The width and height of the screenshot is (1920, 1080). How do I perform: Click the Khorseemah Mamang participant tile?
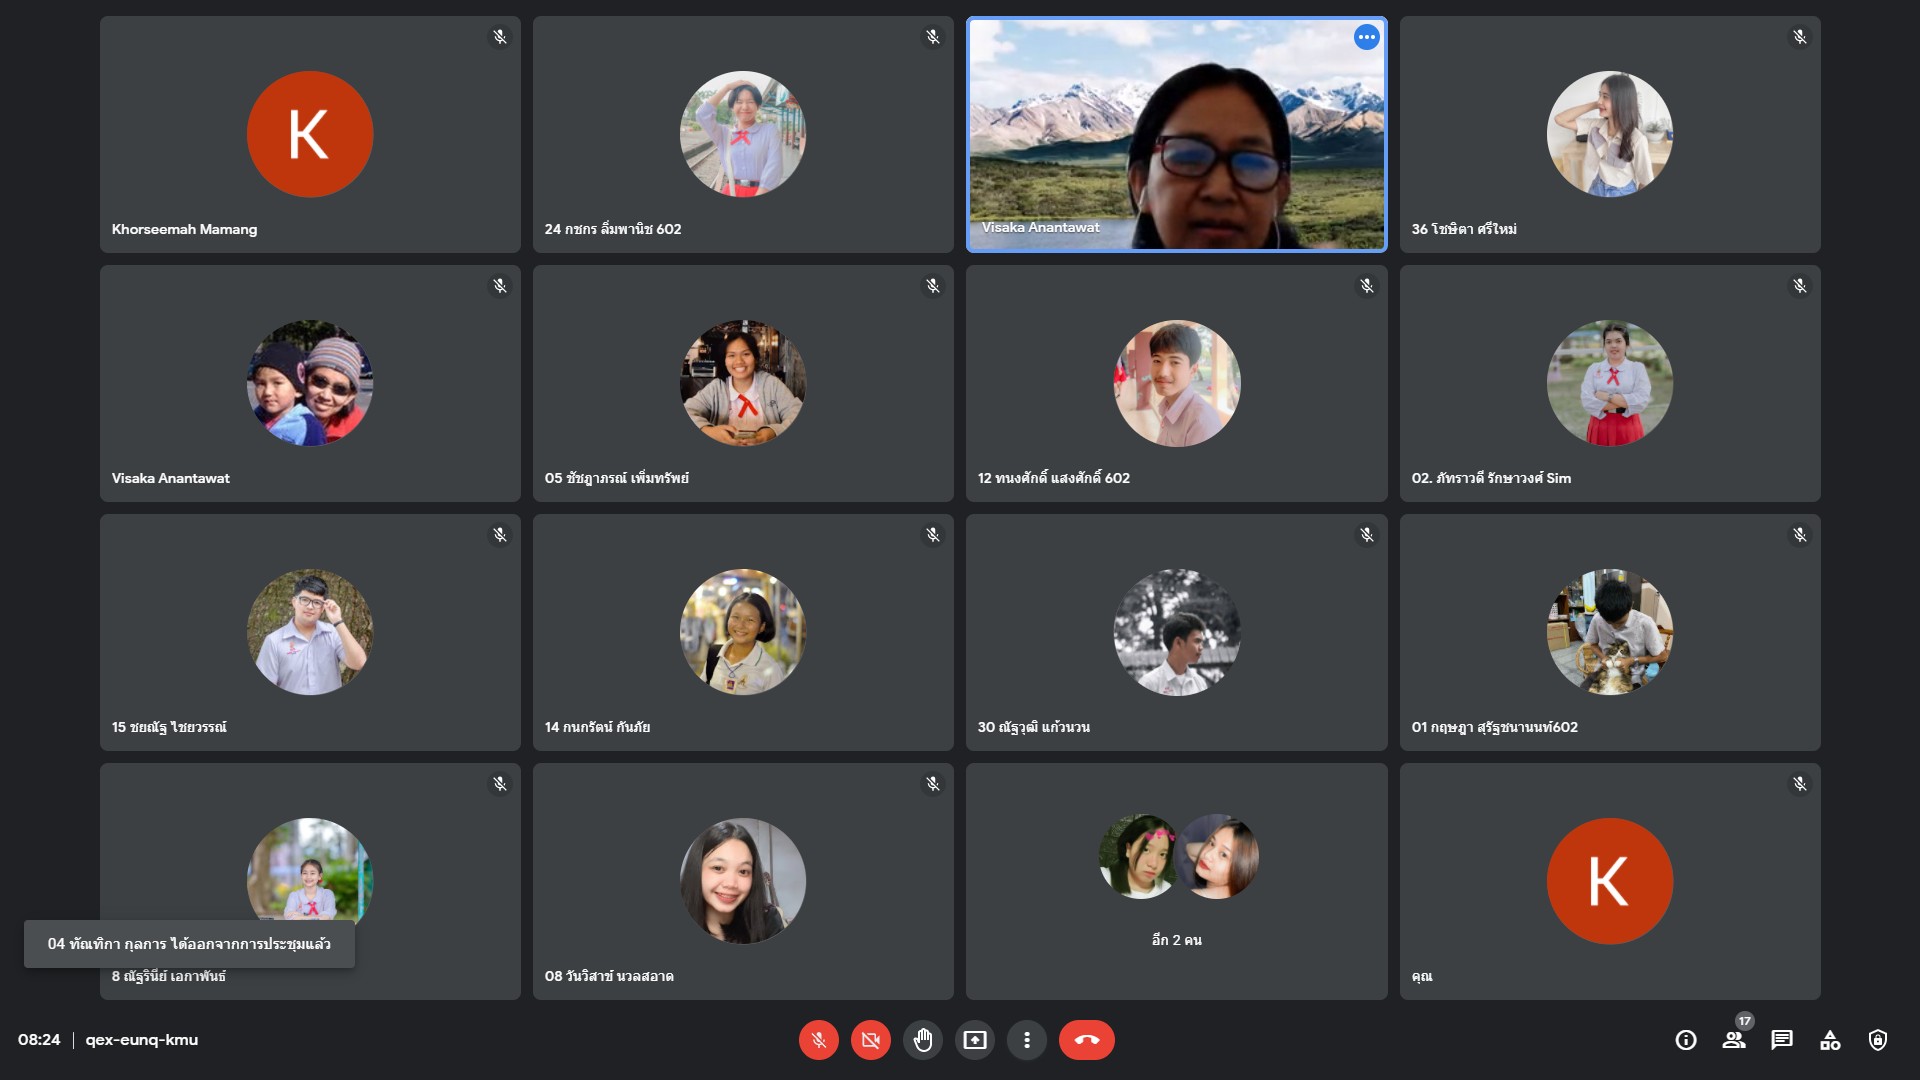pyautogui.click(x=310, y=134)
